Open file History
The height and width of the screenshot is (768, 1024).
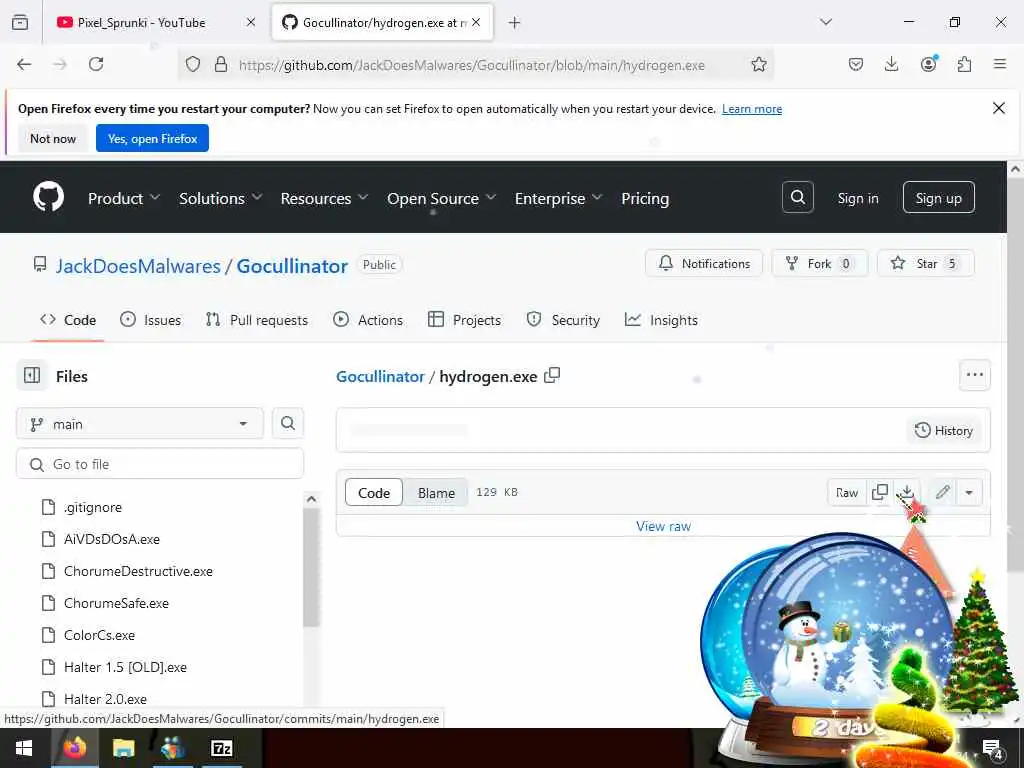[944, 430]
